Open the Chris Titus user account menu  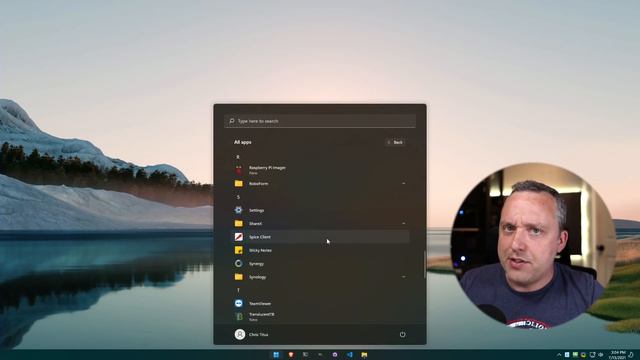point(251,334)
